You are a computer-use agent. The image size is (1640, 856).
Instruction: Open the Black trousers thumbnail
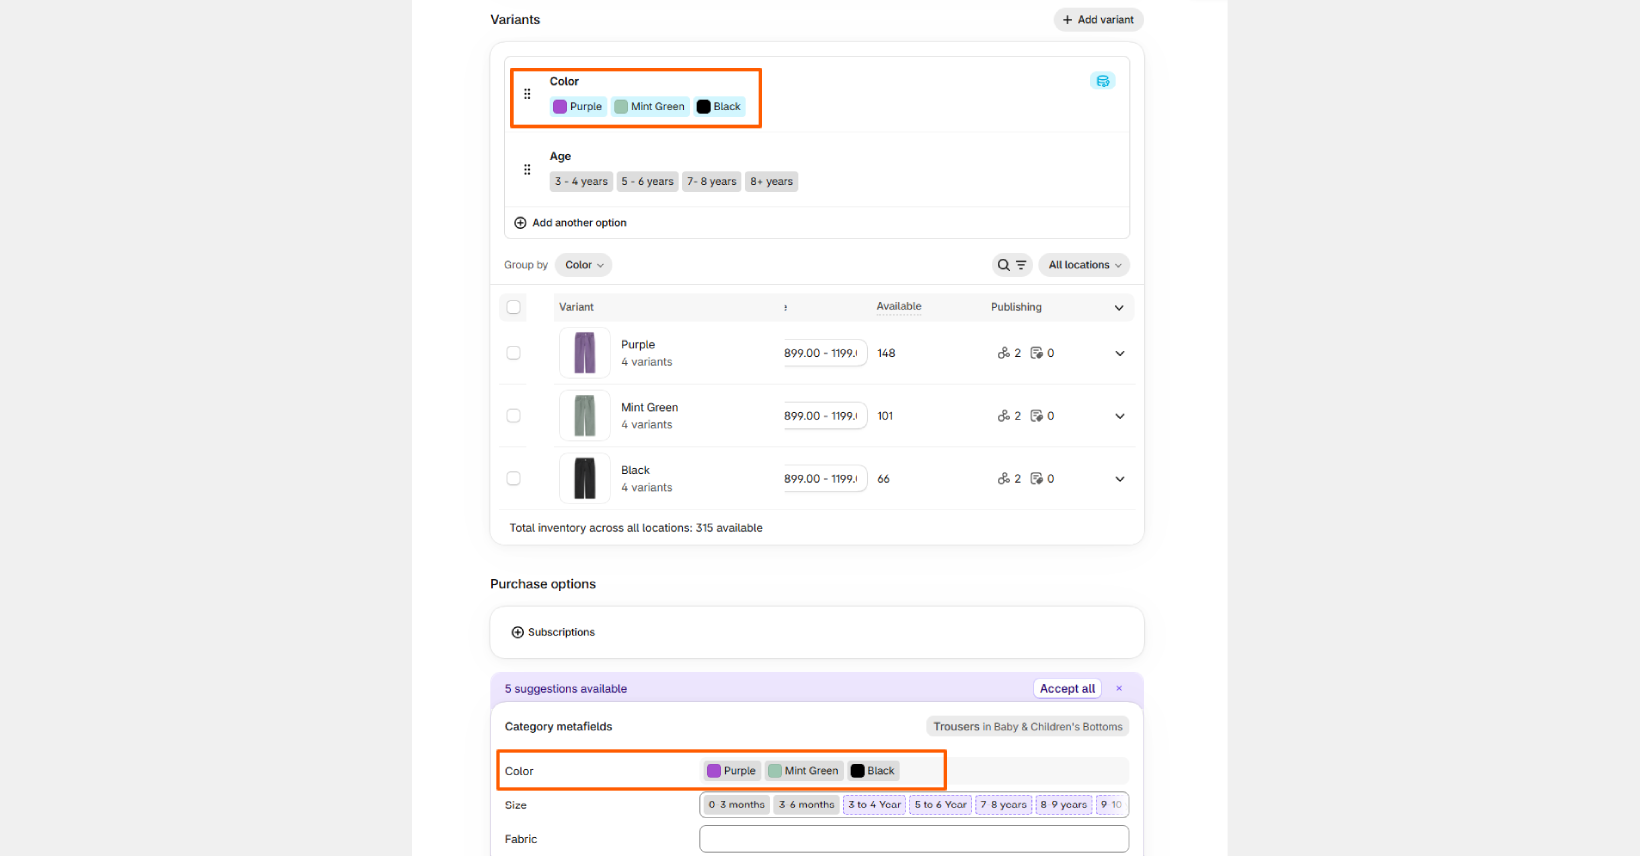585,479
